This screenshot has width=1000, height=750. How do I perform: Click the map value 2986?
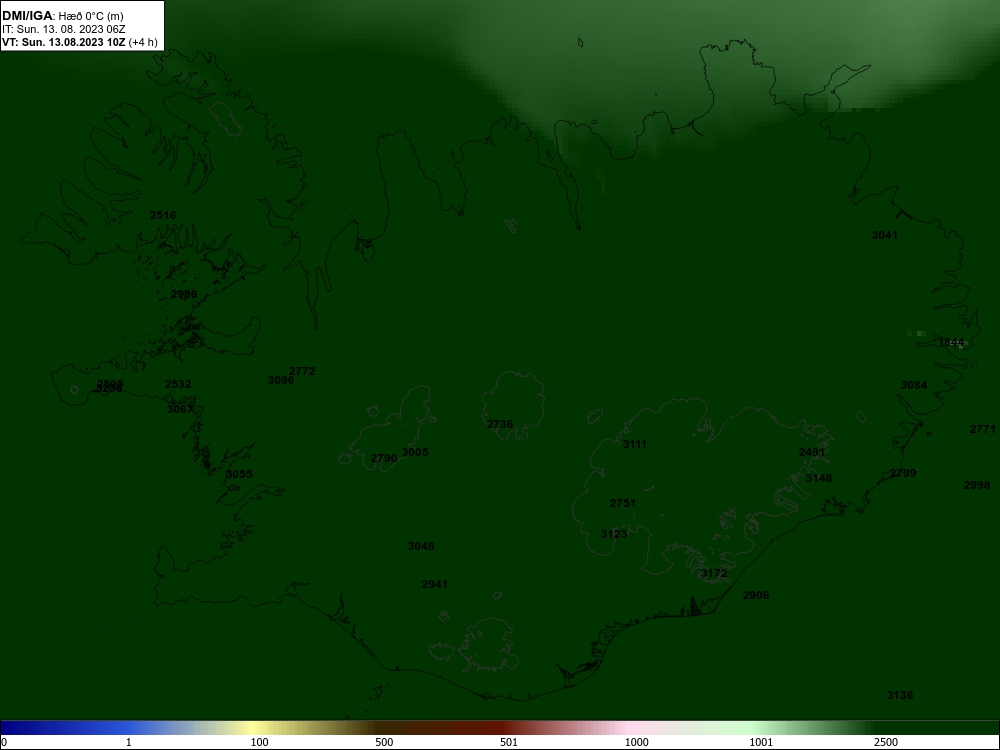click(184, 295)
